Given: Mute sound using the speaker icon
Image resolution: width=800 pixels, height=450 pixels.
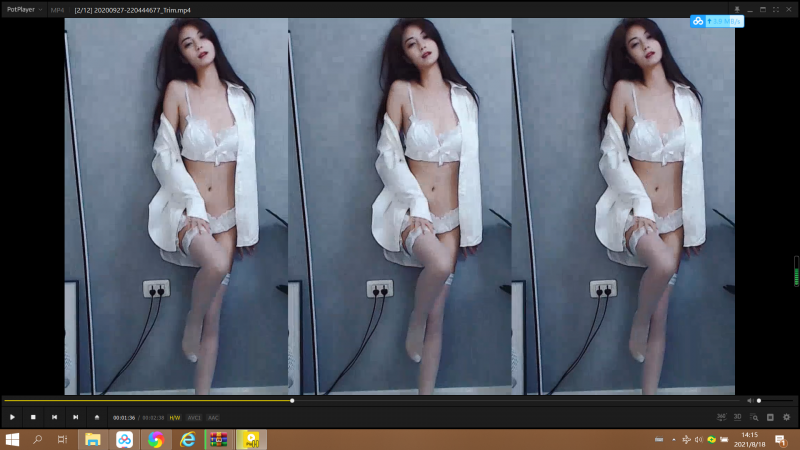Looking at the screenshot, I should pyautogui.click(x=750, y=401).
